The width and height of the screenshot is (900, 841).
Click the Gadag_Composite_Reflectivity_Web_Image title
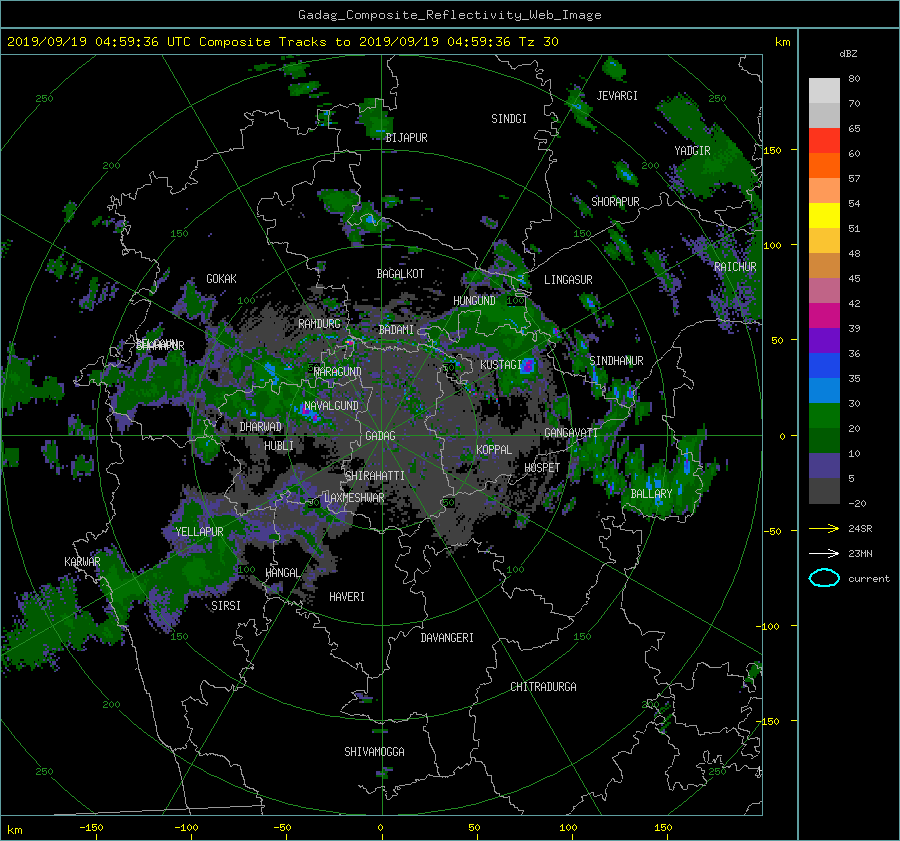449,15
